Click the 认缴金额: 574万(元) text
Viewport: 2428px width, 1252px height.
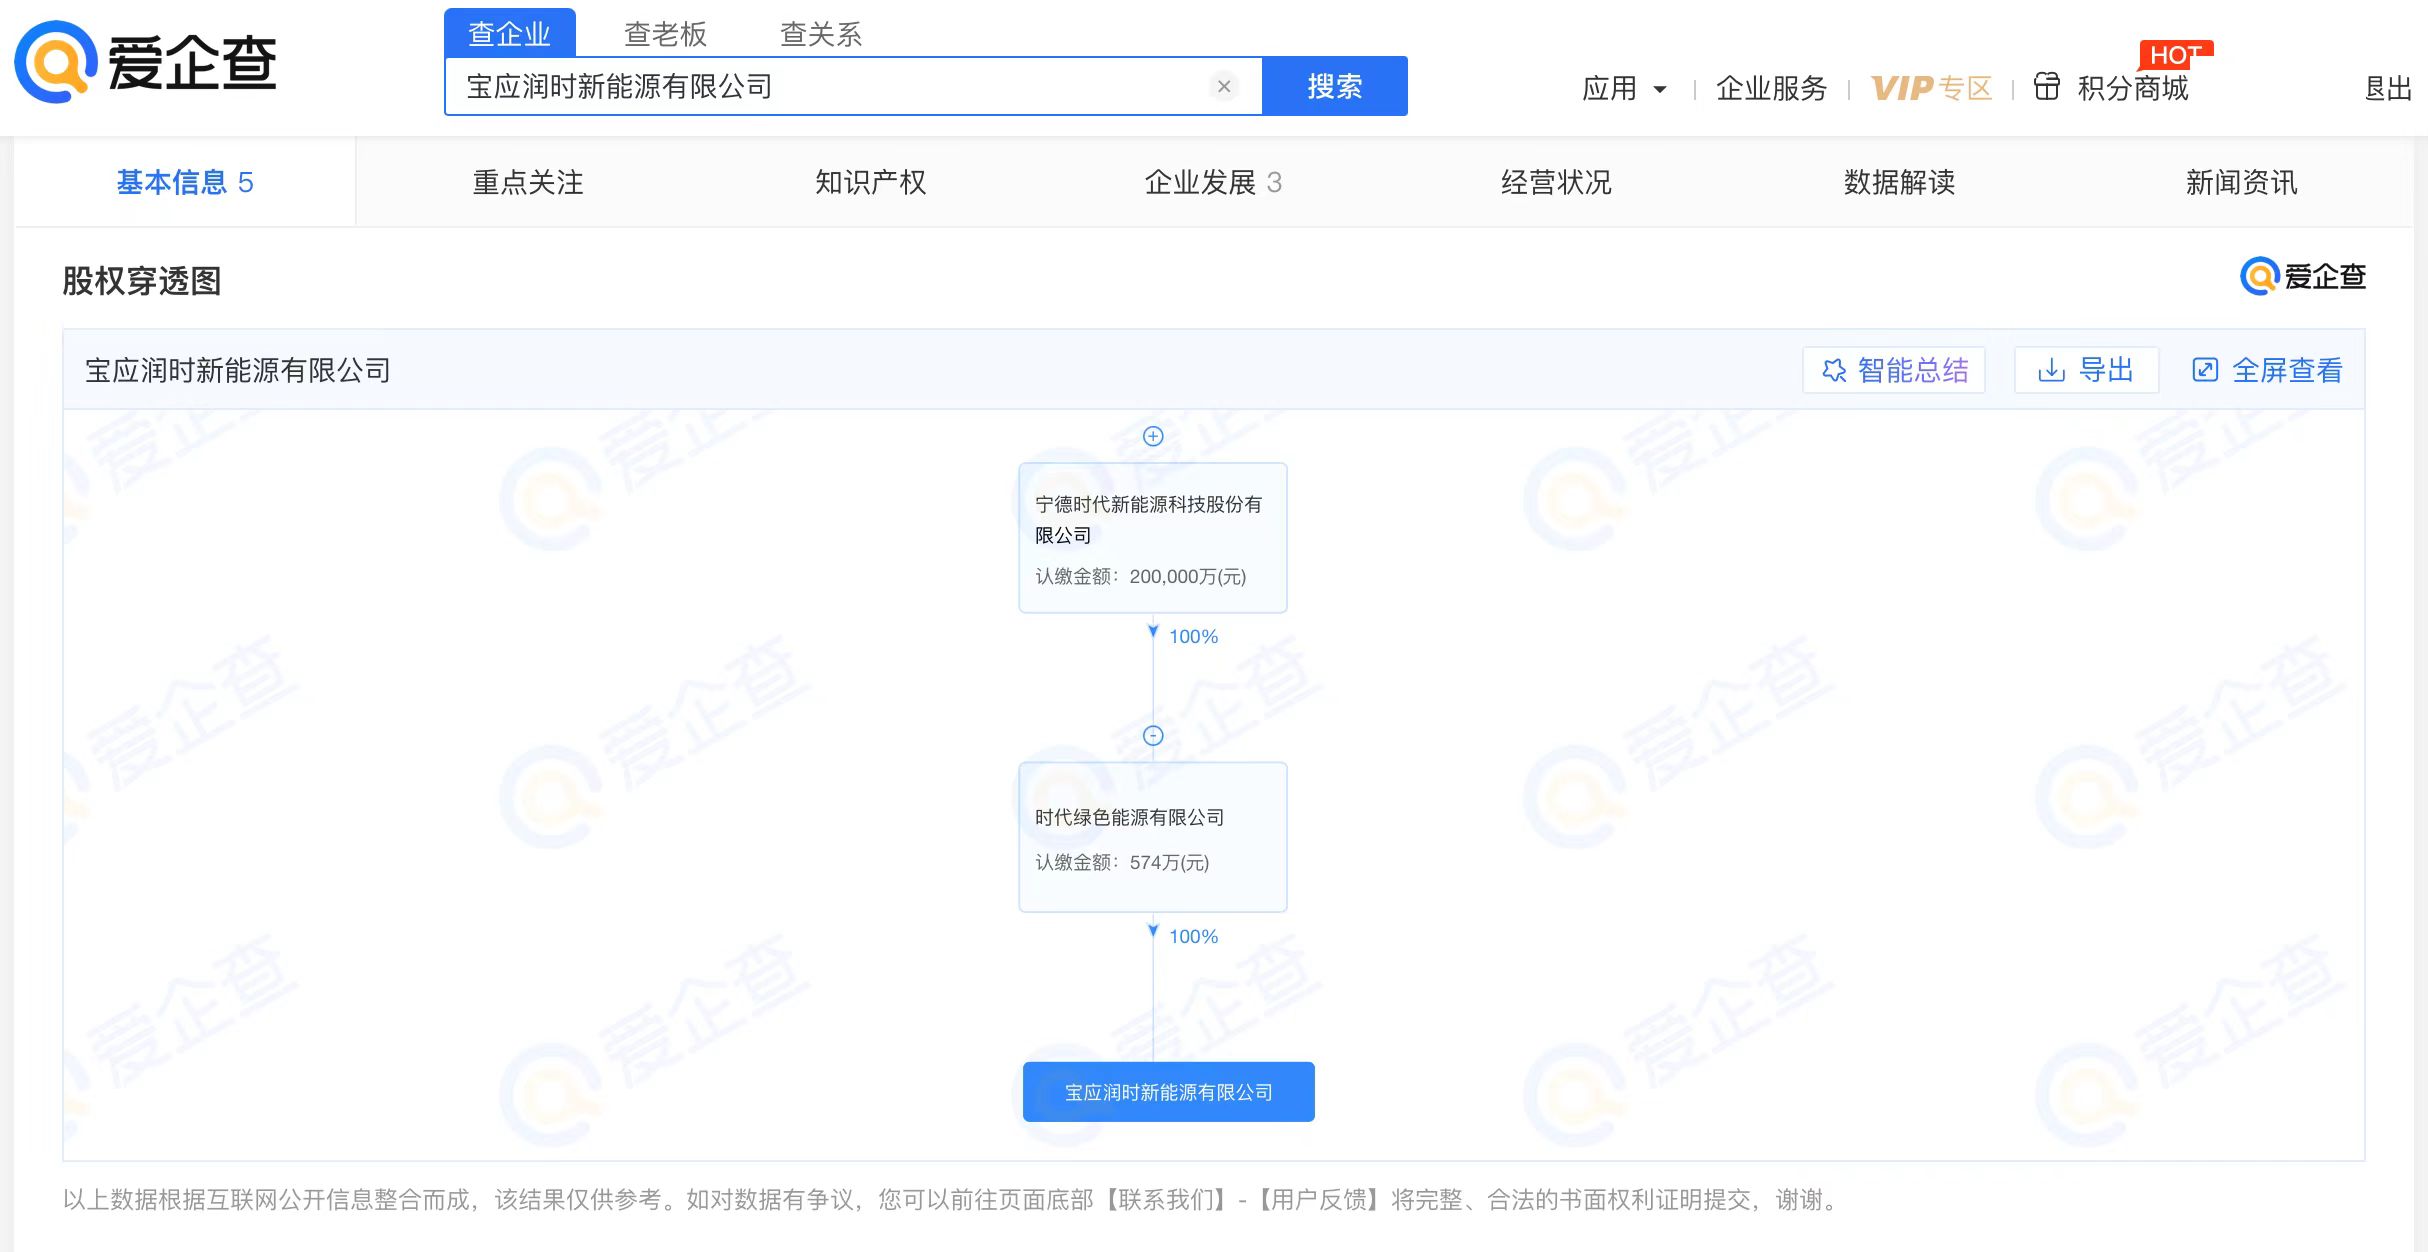(1122, 863)
